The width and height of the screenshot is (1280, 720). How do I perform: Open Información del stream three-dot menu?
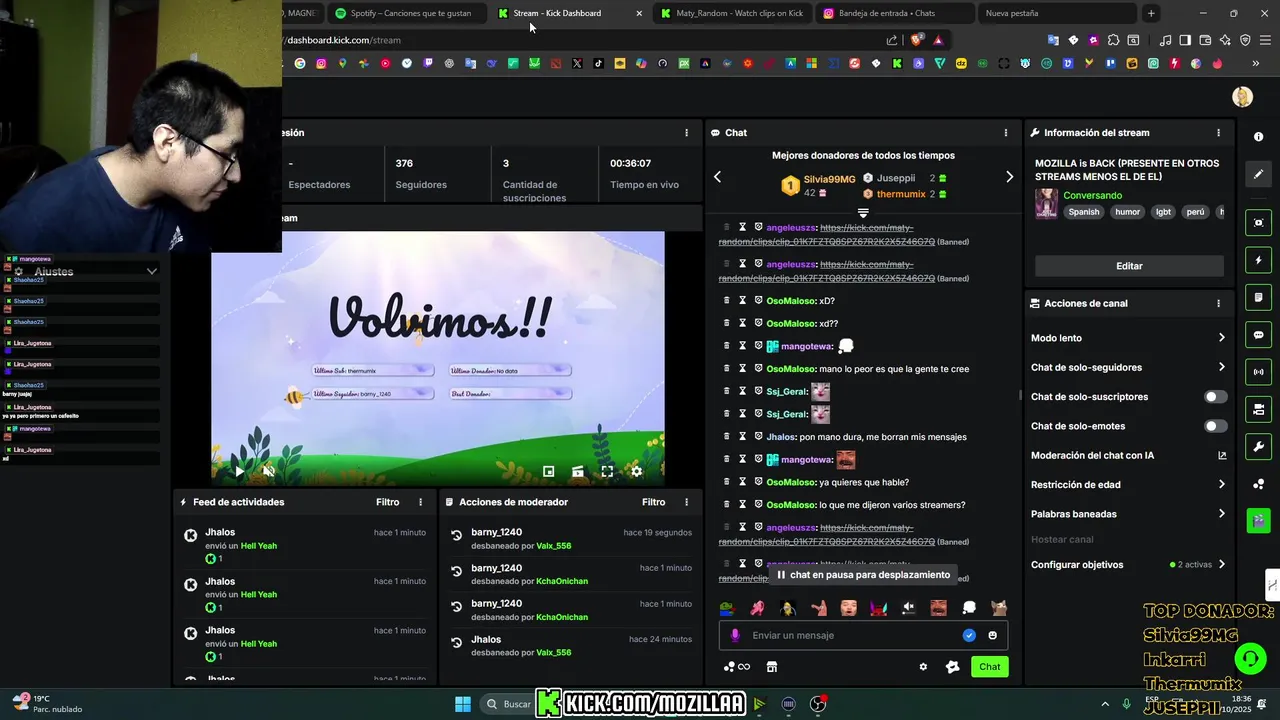tap(1218, 133)
